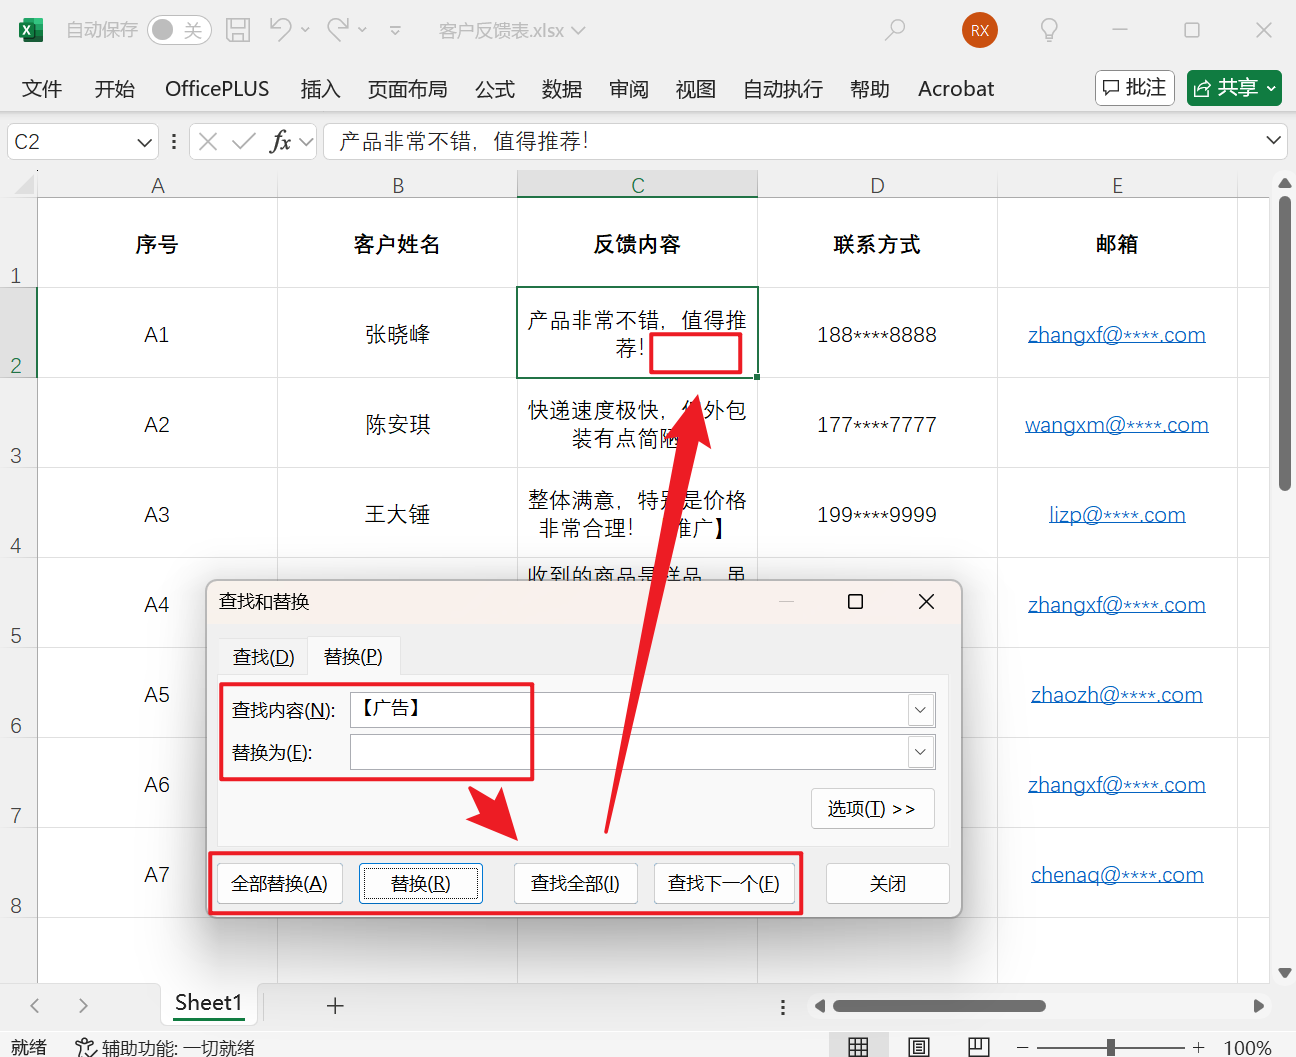Open the search magnifier in the title bar

coord(893,30)
